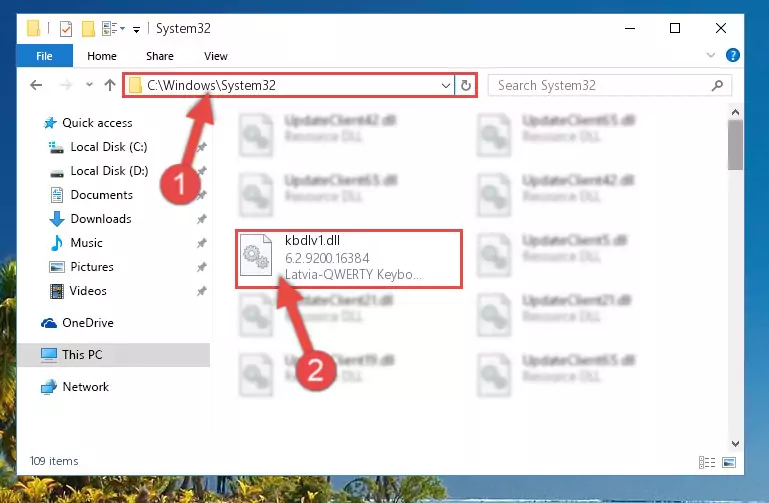The image size is (769, 503).
Task: Unpin Pictures using its pin icon
Action: pos(201,267)
